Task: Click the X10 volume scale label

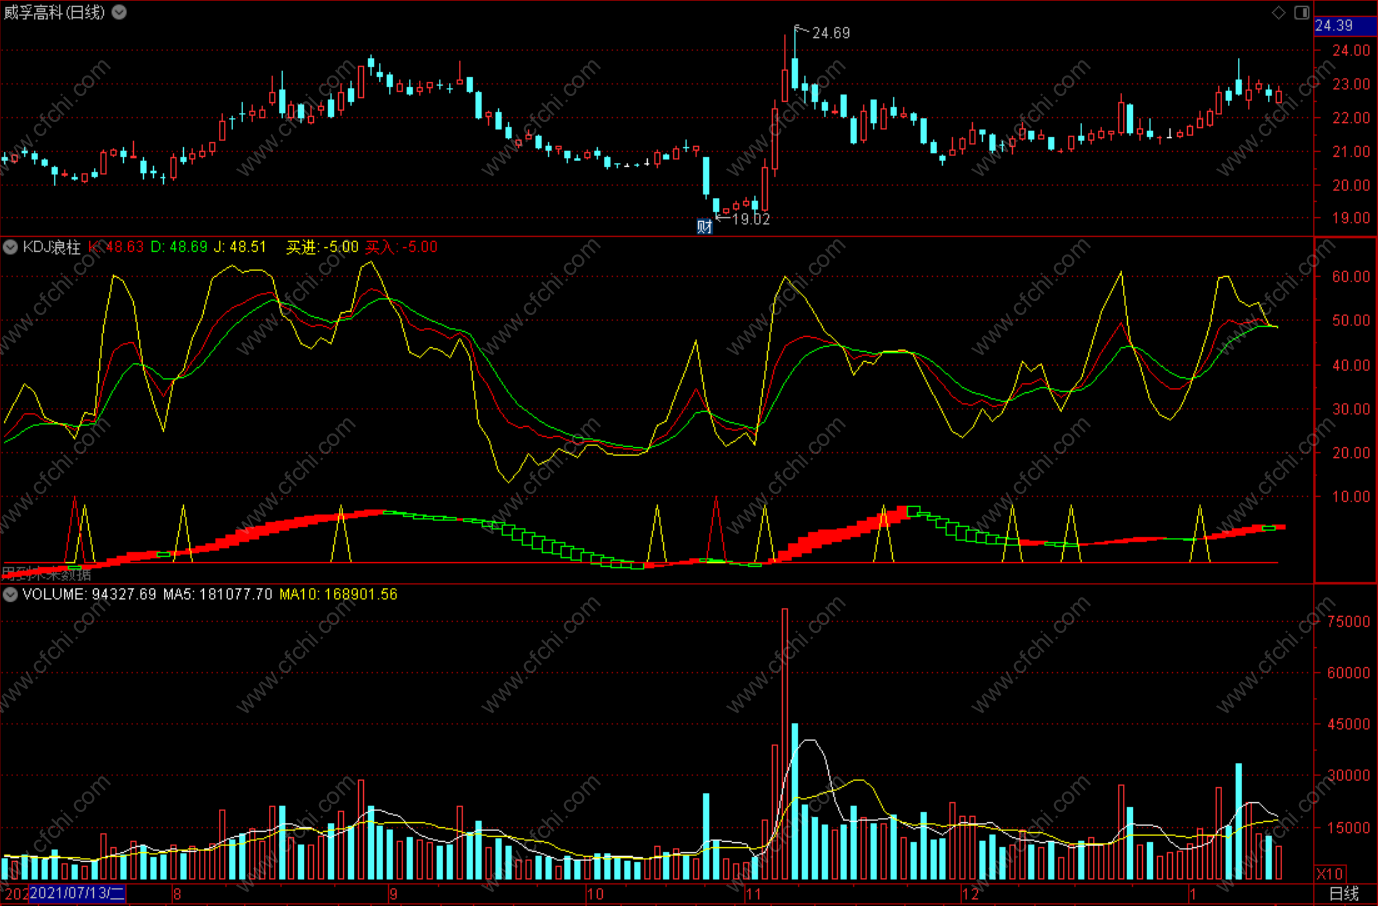Action: click(1329, 873)
